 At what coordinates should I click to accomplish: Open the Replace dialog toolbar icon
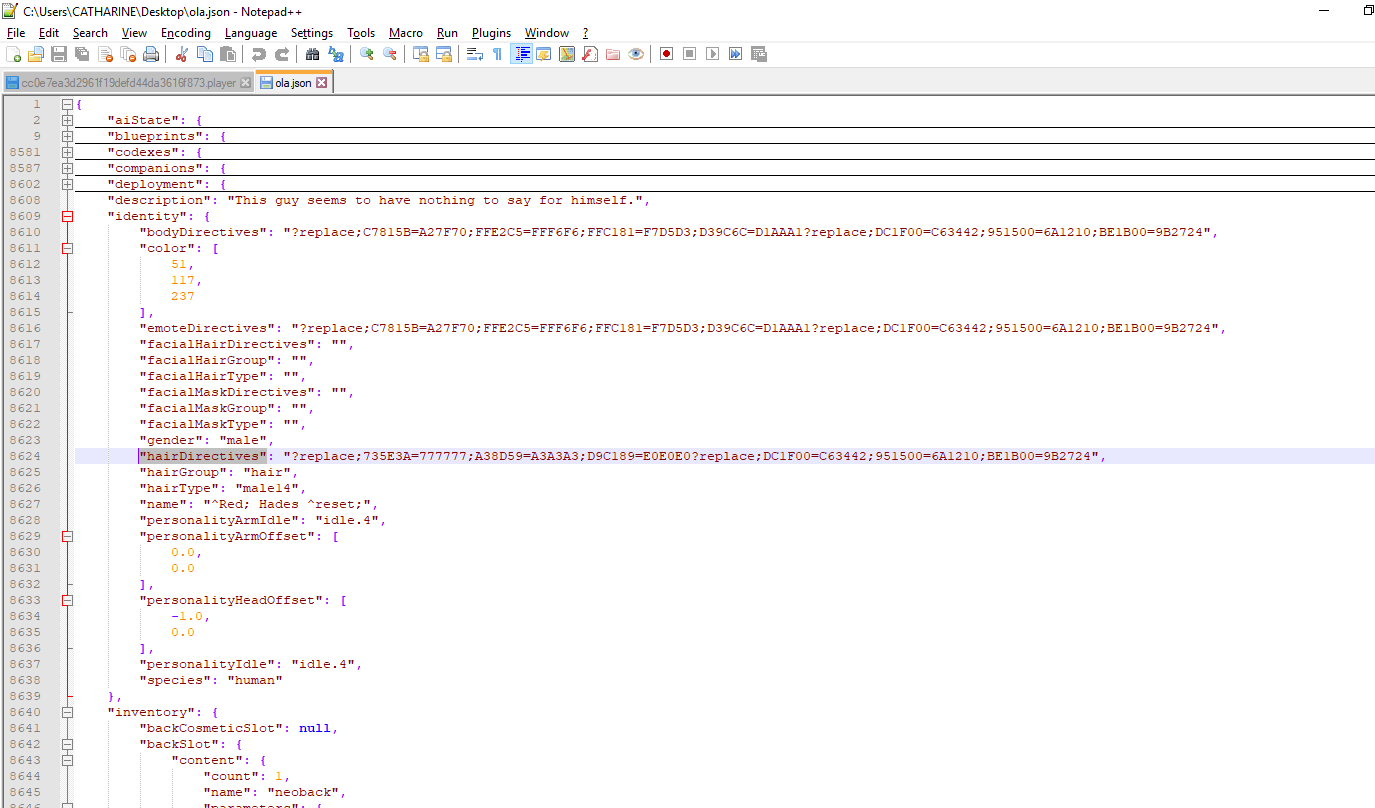coord(336,54)
